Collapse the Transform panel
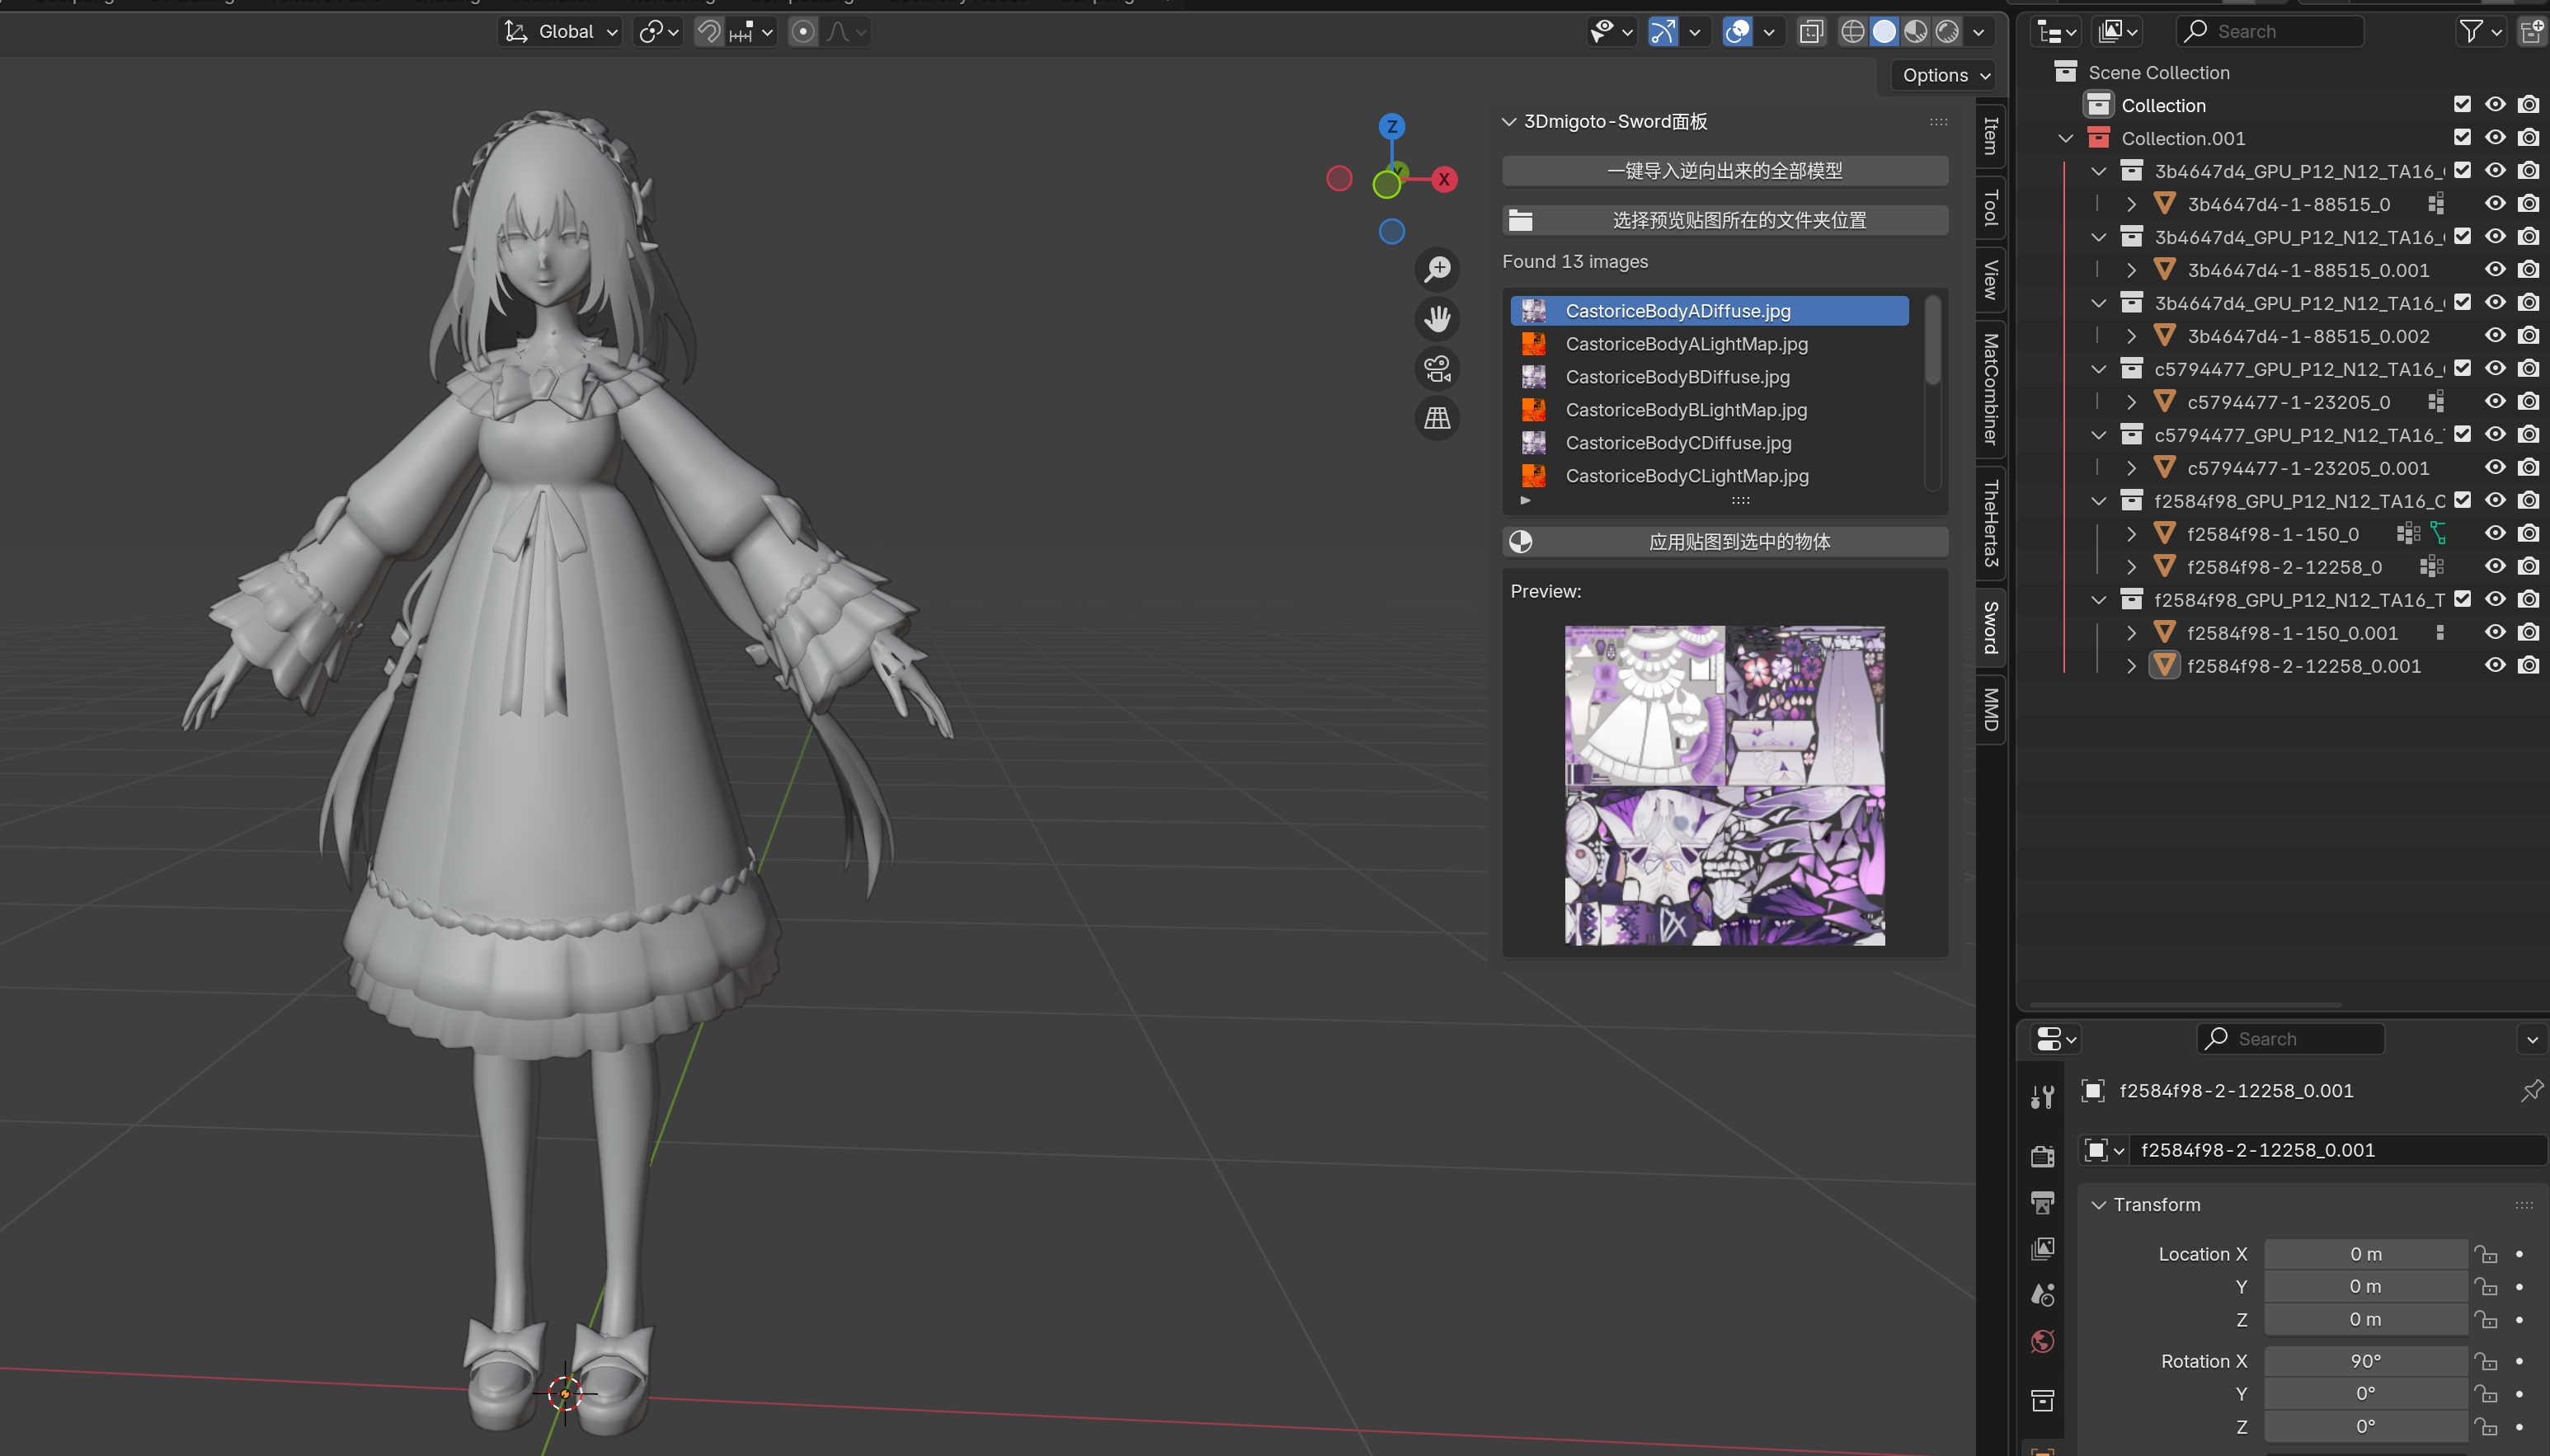 2098,1205
